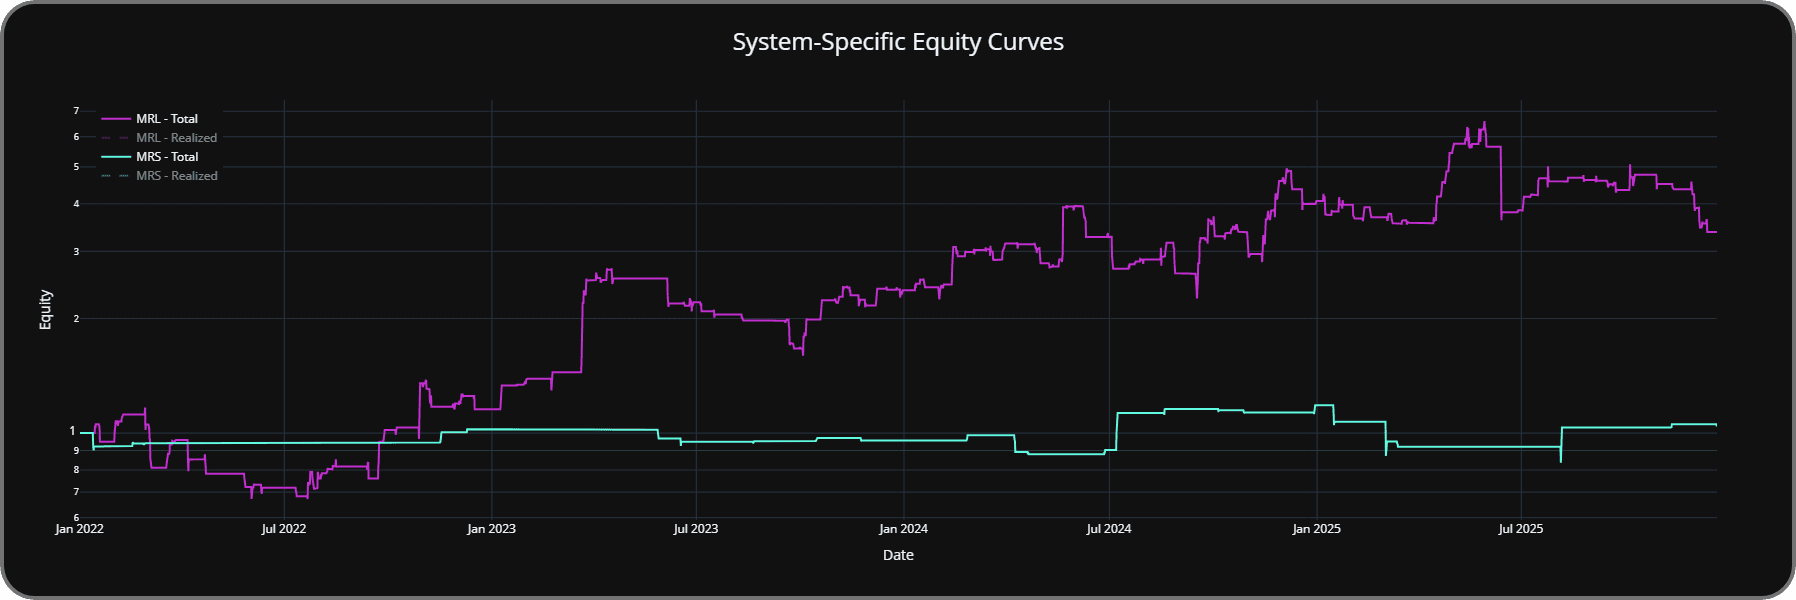Click the teal line swatch for MRS - Total
The height and width of the screenshot is (600, 1796).
(x=116, y=157)
